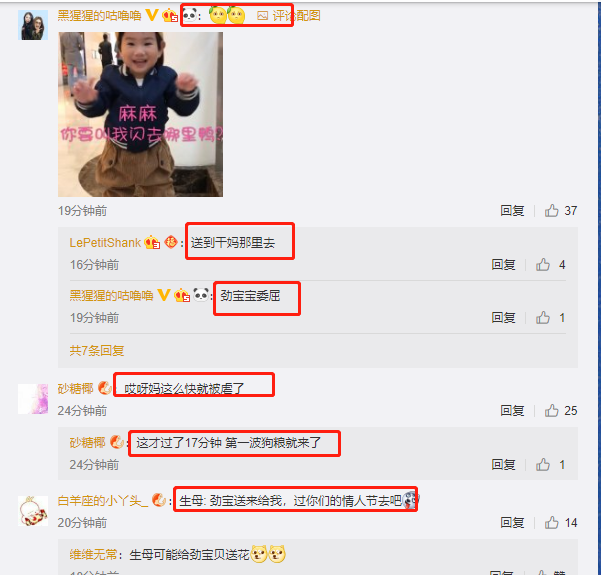Open 白羊座的小丫头_ avatar picture
Image resolution: width=601 pixels, height=575 pixels.
[x=33, y=511]
